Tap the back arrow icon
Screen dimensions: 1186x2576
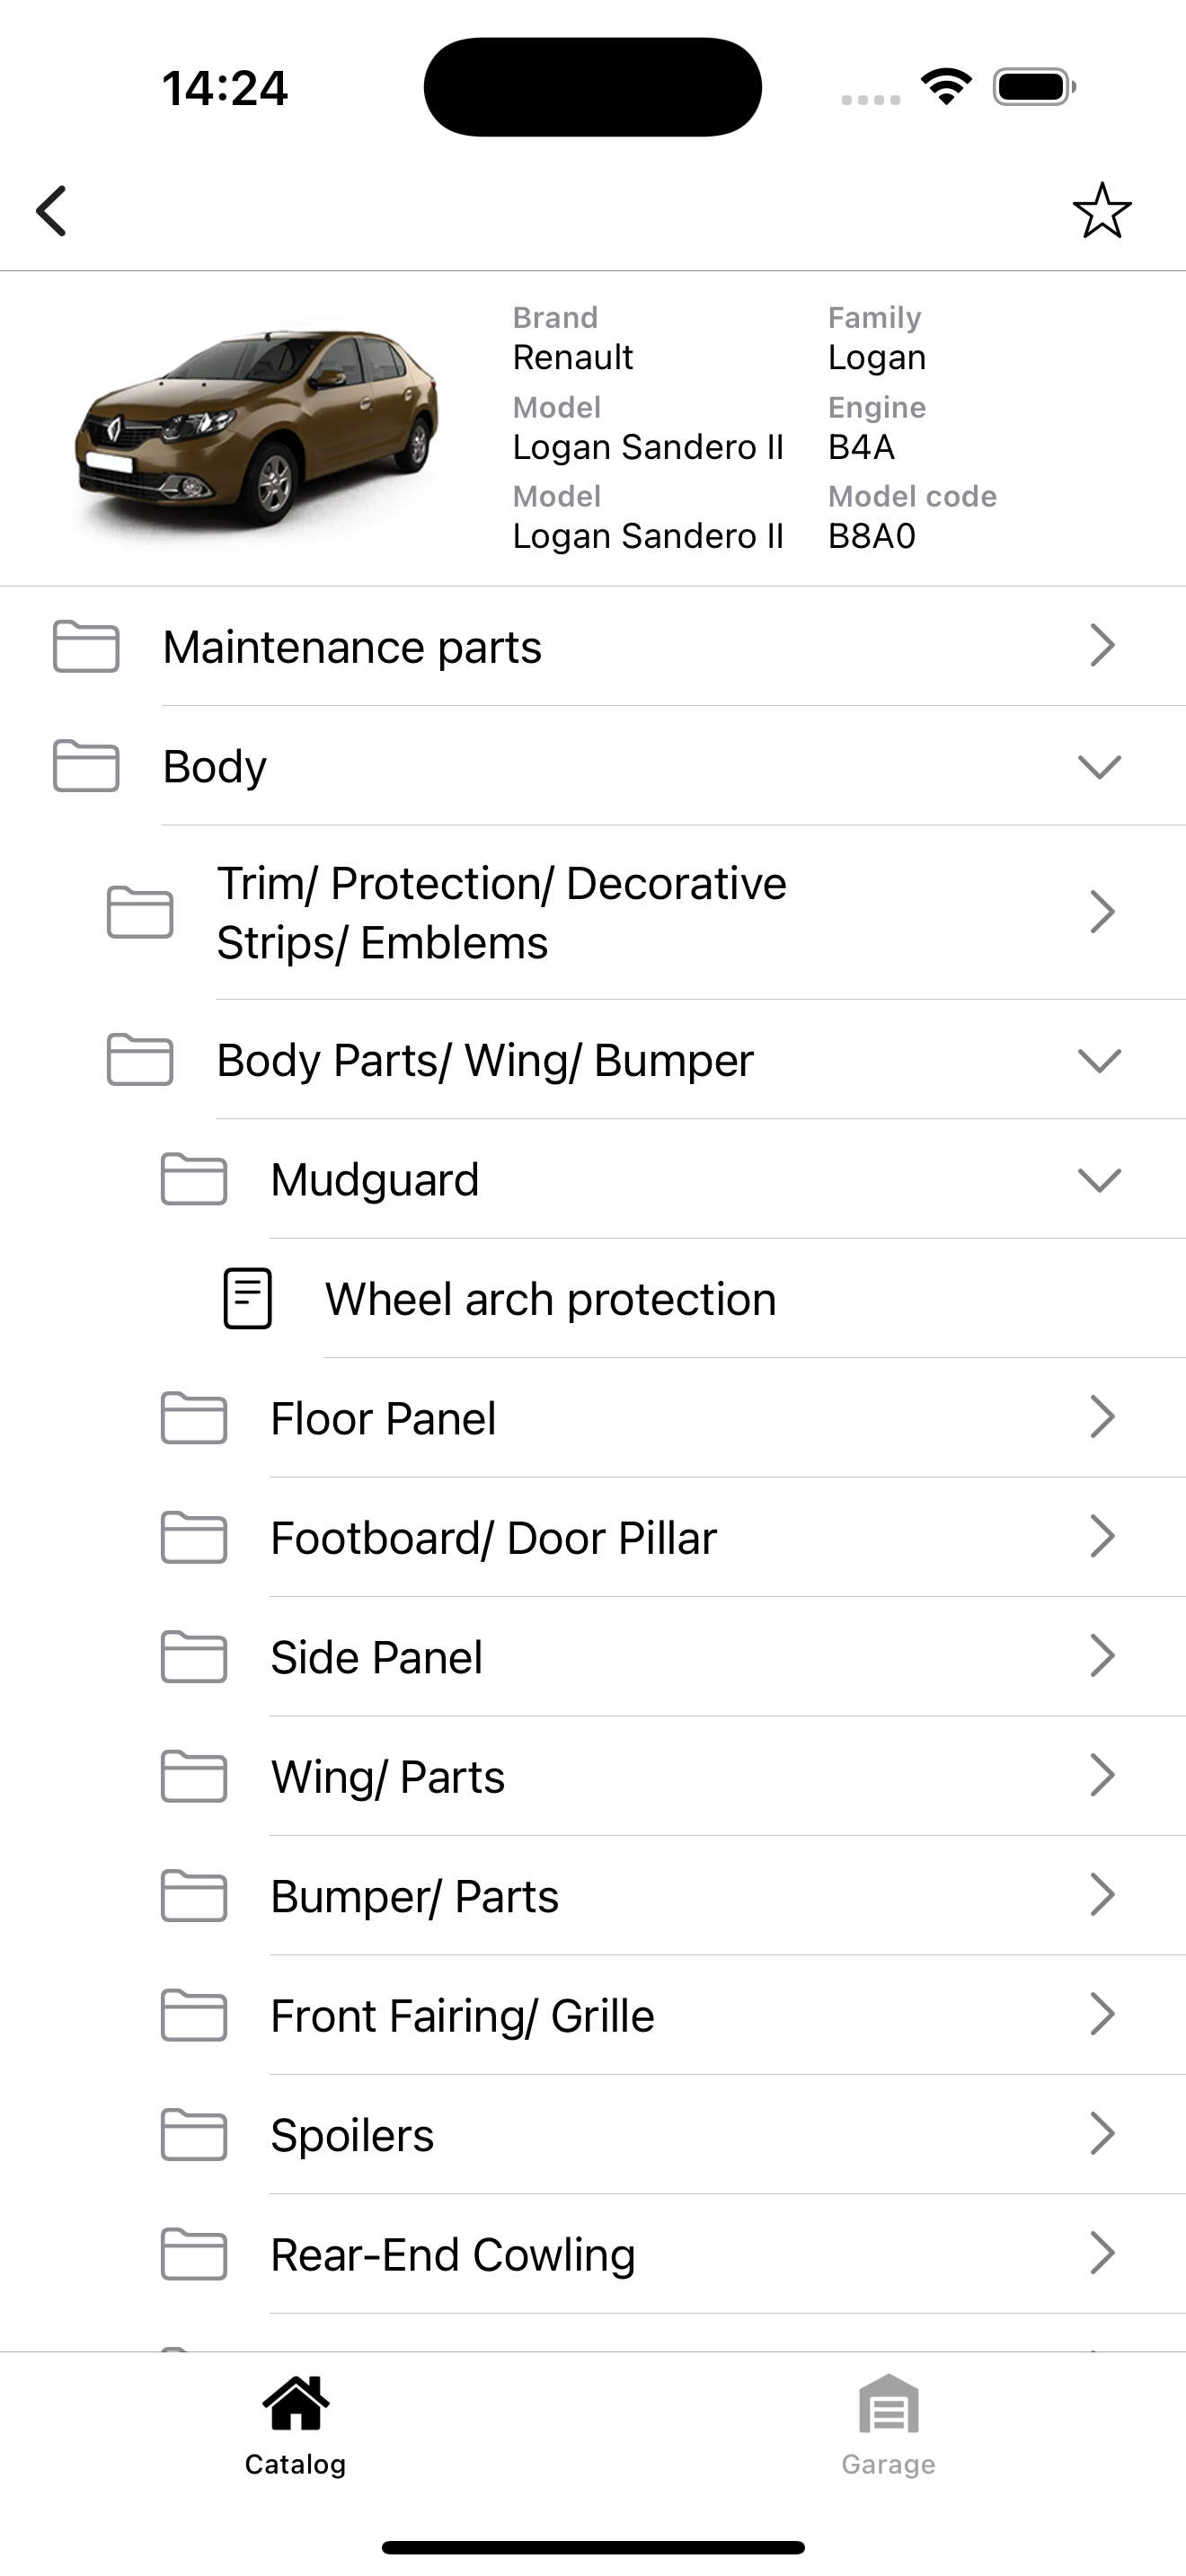[51, 210]
